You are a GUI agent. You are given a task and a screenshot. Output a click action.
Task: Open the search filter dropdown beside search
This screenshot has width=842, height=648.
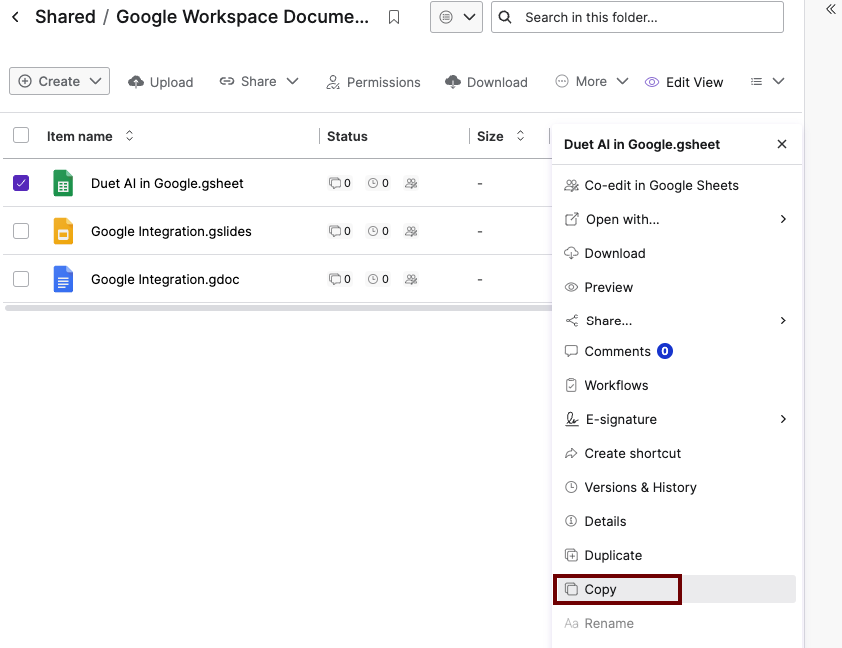click(456, 17)
